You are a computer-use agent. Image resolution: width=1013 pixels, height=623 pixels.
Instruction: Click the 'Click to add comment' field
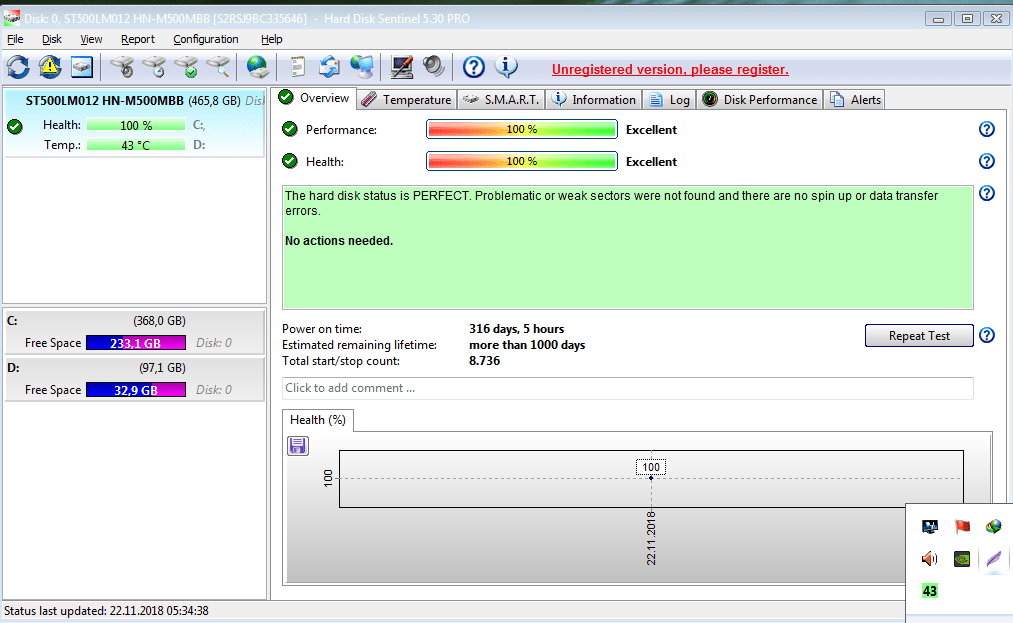[x=627, y=388]
